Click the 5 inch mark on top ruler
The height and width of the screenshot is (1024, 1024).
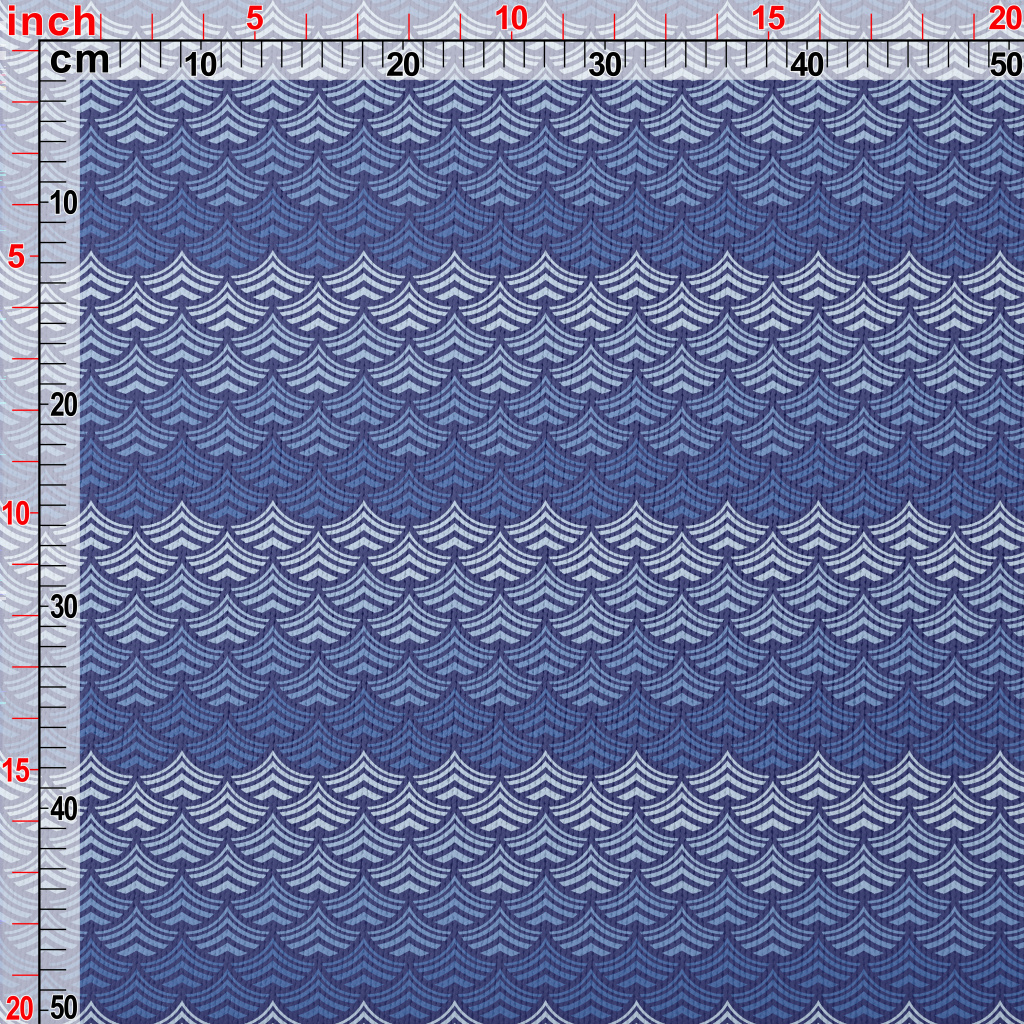coord(255,19)
